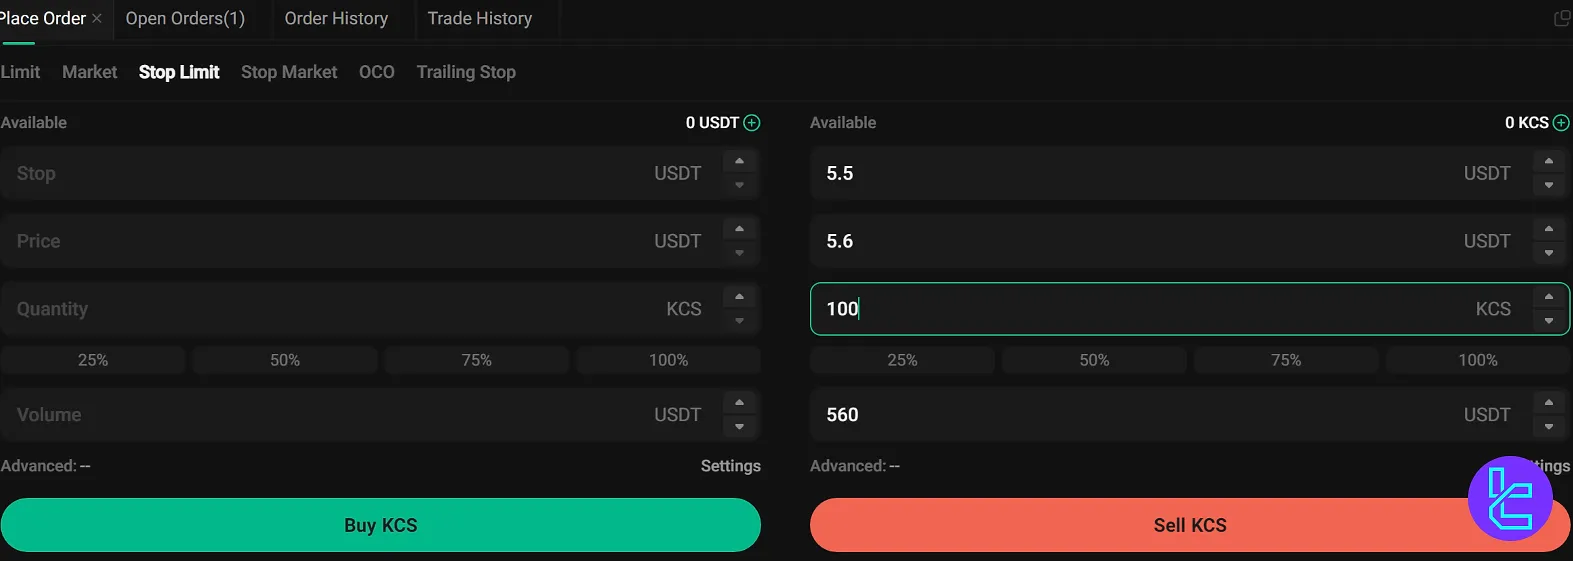Click the sell side 'Advanced: --' text

point(855,466)
